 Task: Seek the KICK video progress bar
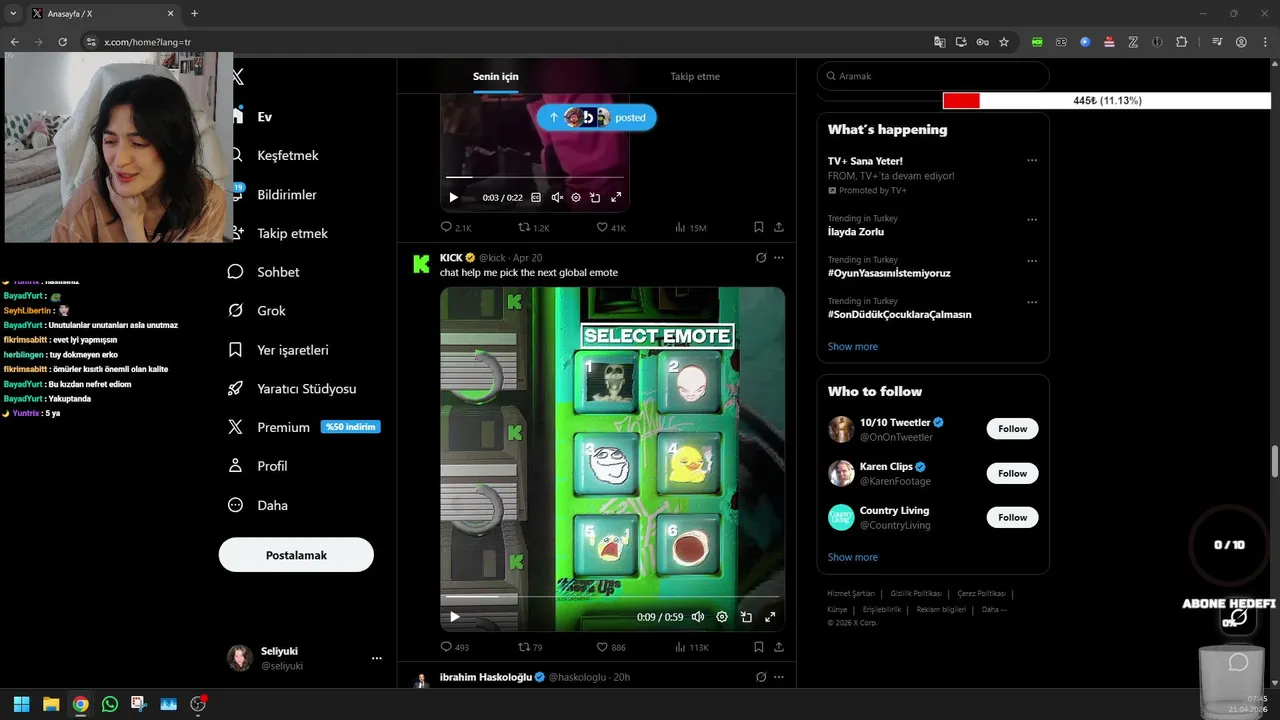pyautogui.click(x=612, y=597)
